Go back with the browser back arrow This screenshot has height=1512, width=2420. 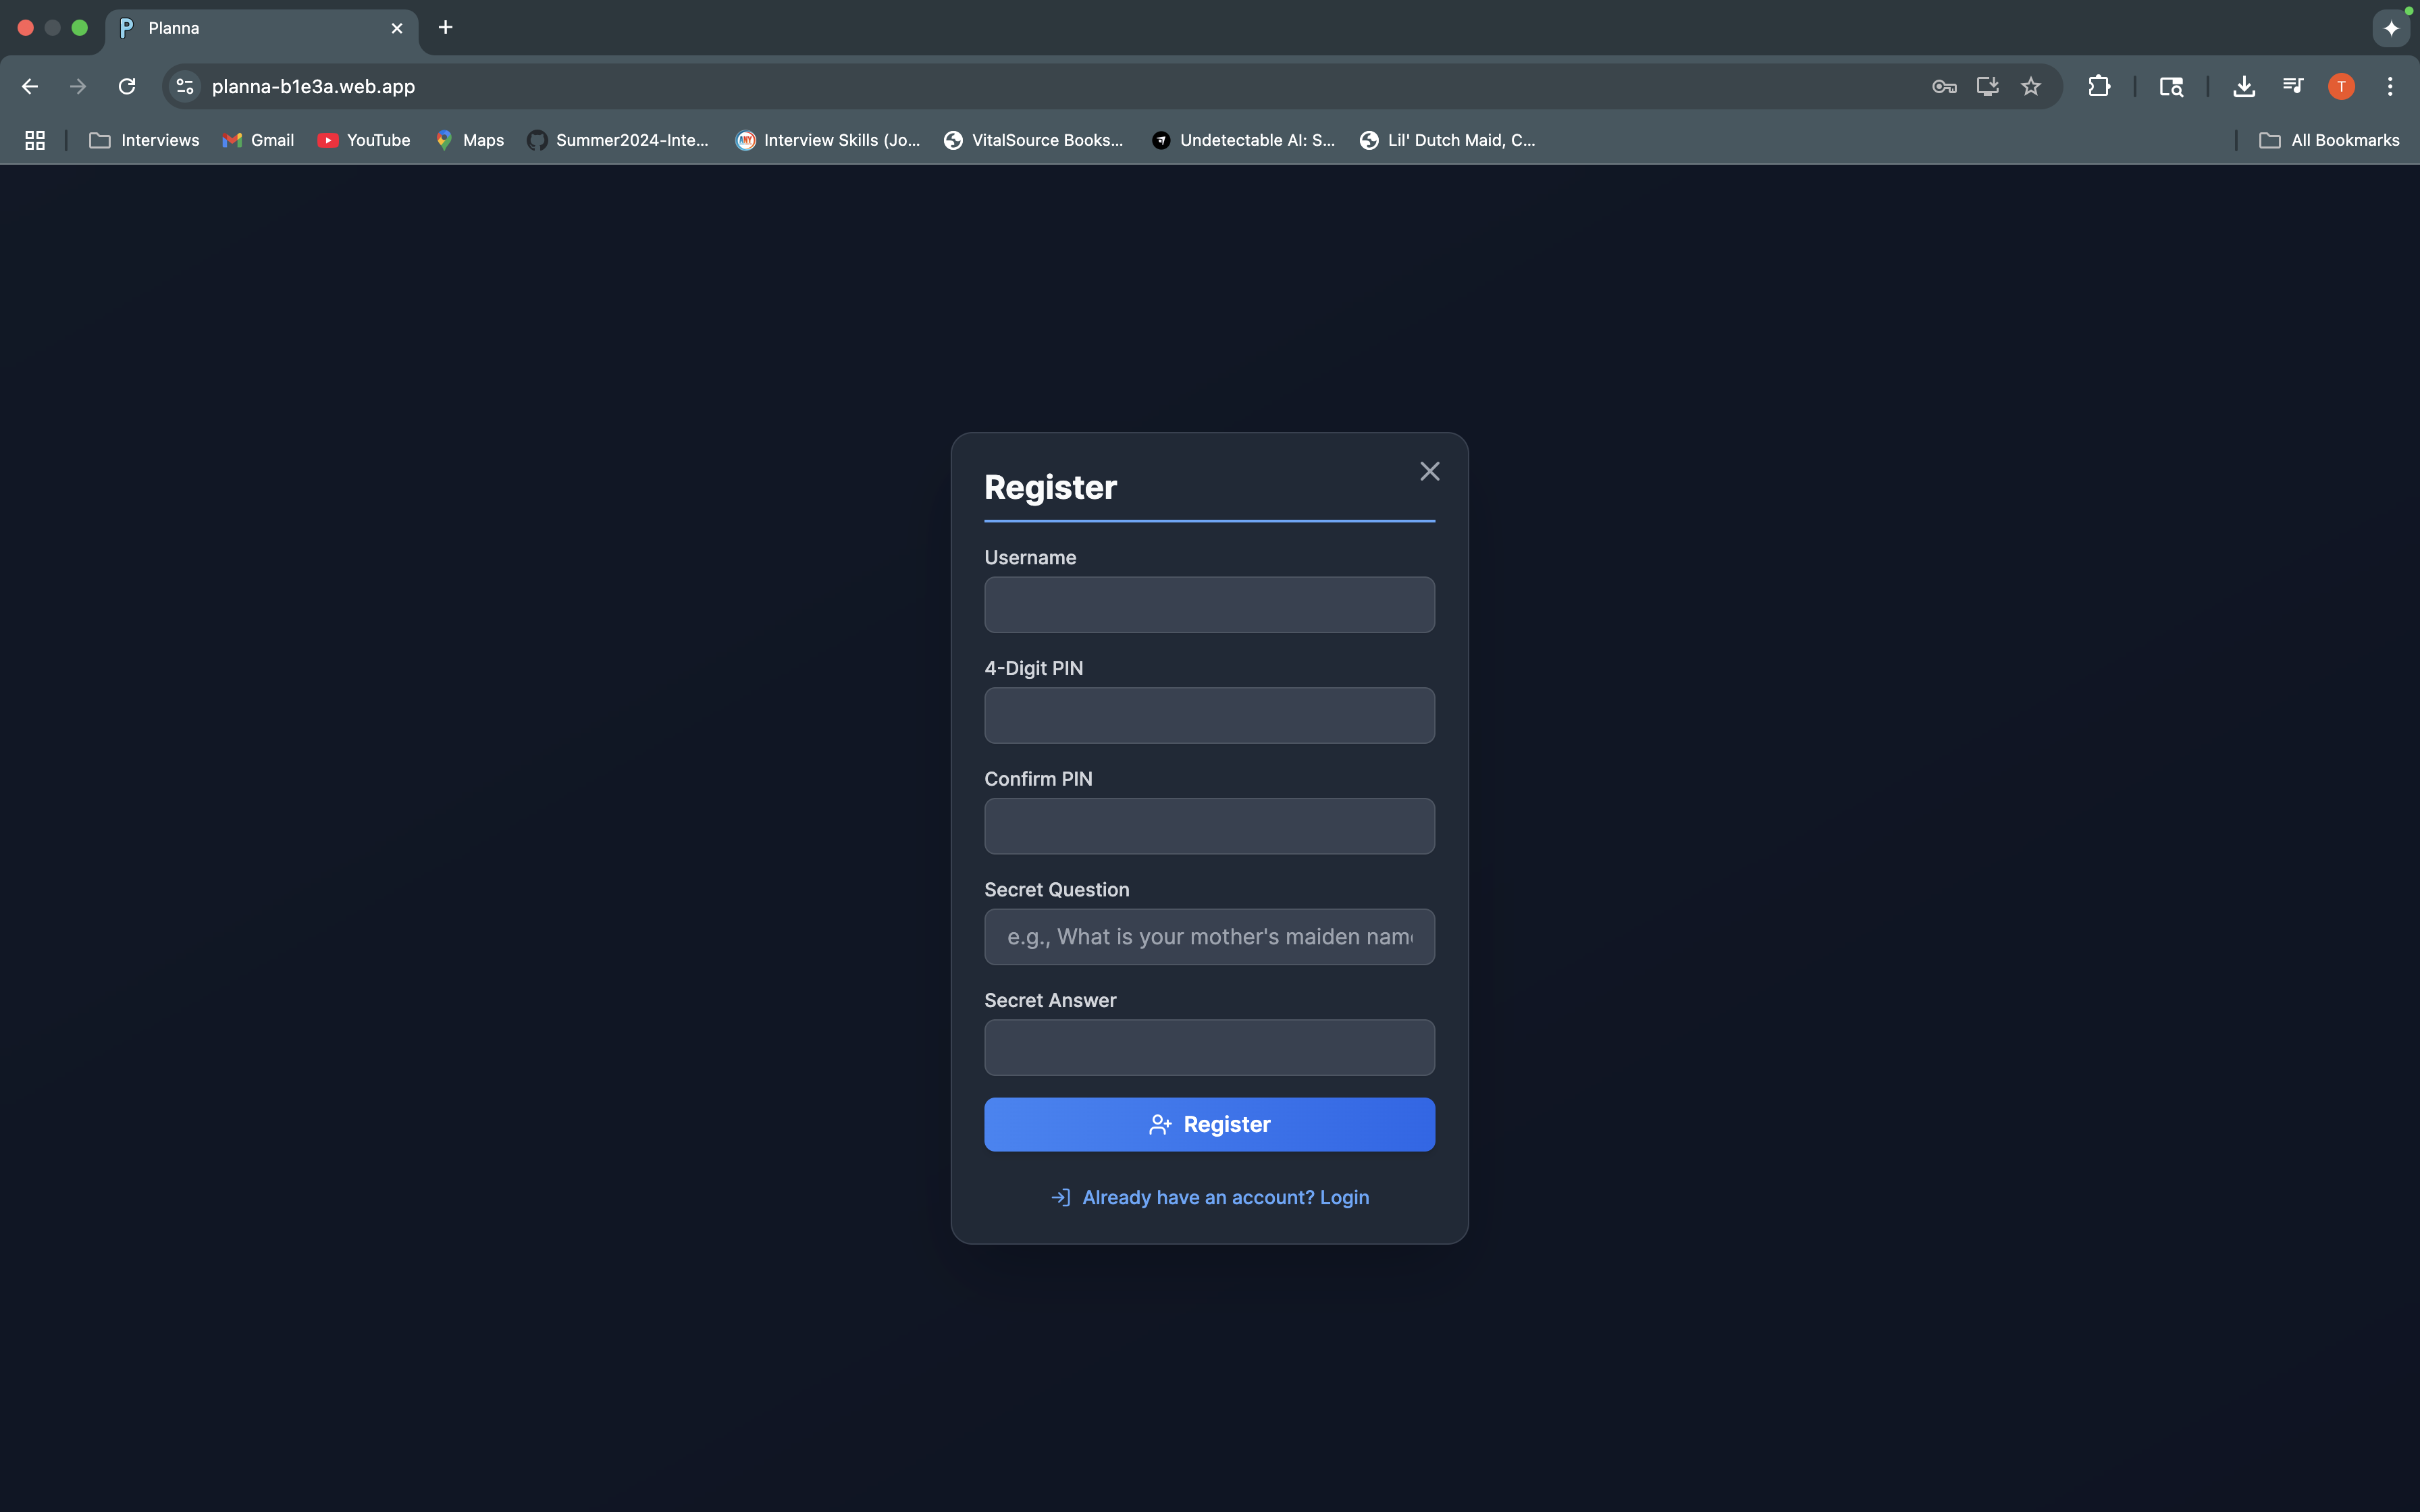pos(30,86)
